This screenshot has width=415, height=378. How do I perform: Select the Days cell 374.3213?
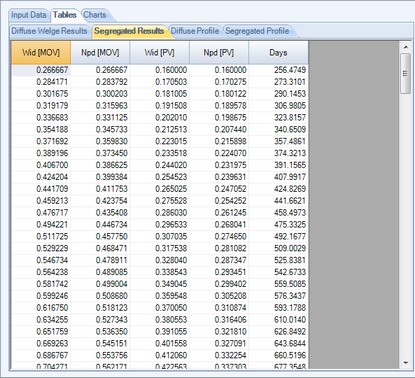[x=278, y=153]
